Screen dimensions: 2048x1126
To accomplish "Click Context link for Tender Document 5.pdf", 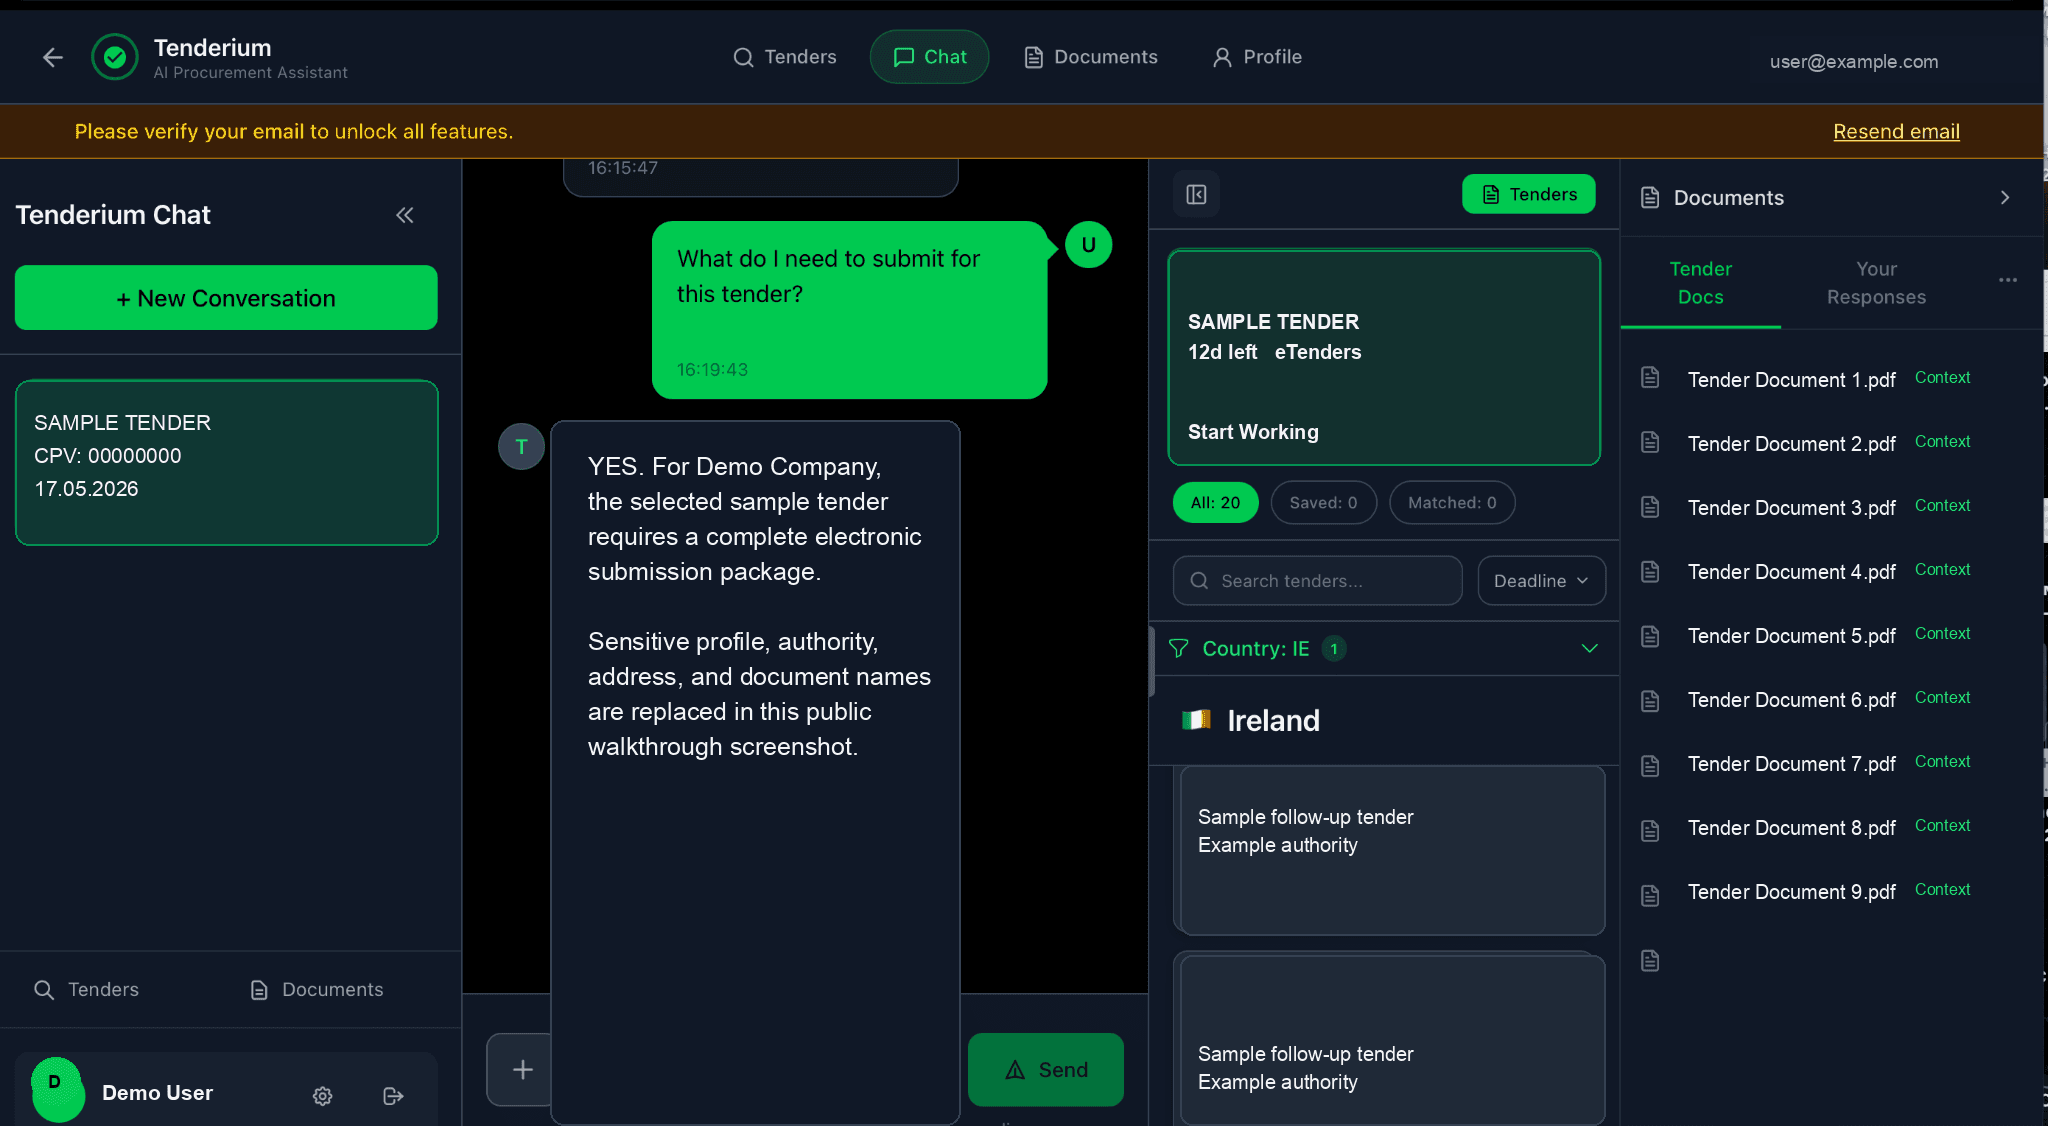I will (1942, 634).
